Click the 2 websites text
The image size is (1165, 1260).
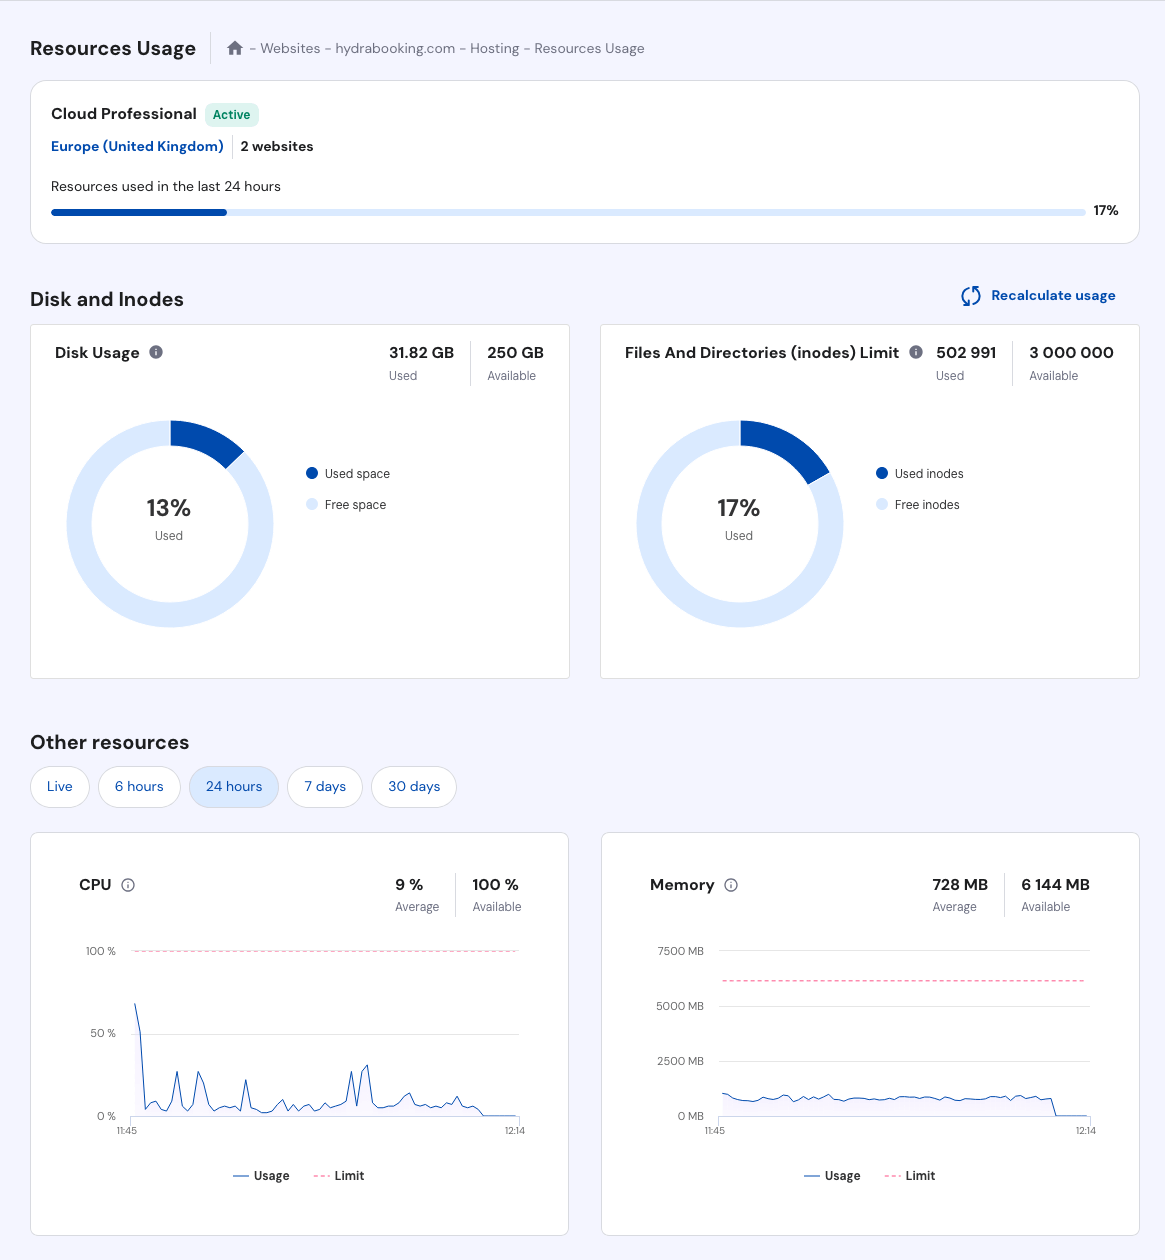[277, 146]
